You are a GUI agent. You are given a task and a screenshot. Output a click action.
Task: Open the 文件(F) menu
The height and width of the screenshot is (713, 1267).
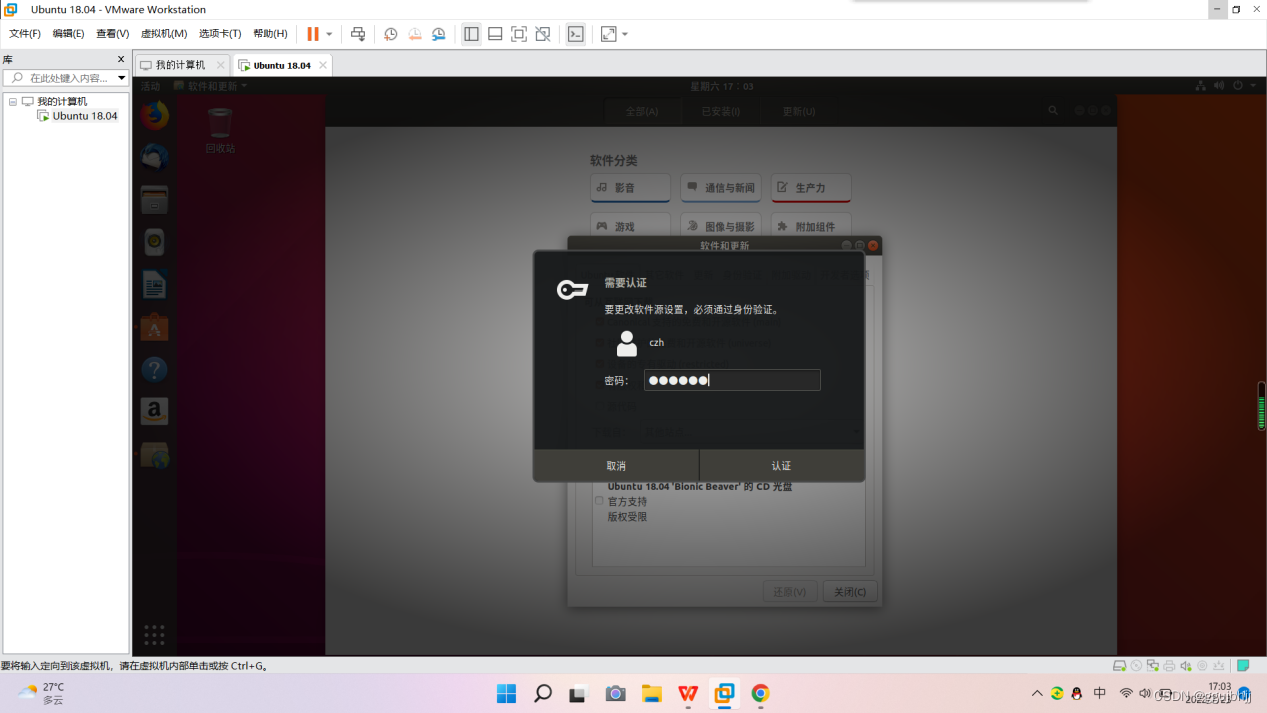coord(25,34)
